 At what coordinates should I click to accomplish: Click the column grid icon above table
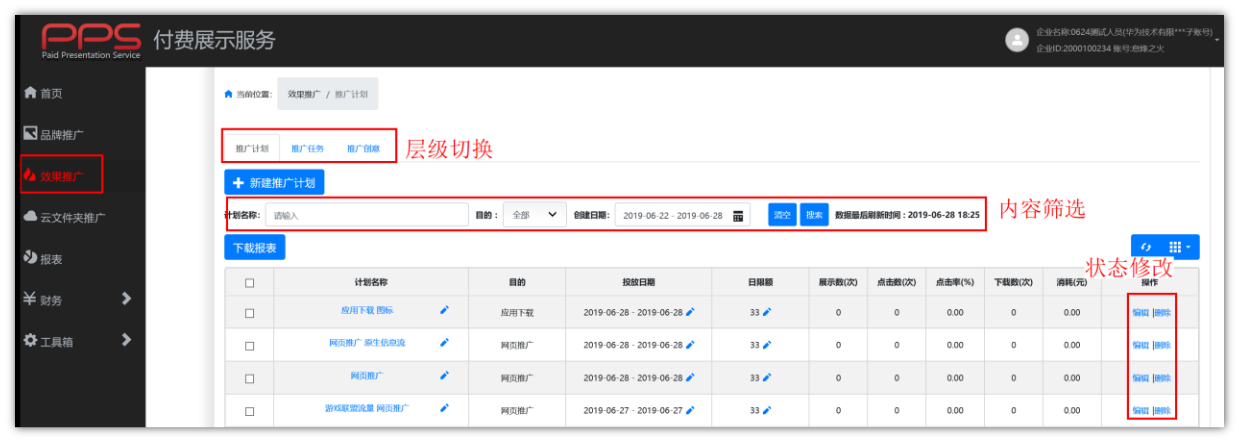point(1175,246)
